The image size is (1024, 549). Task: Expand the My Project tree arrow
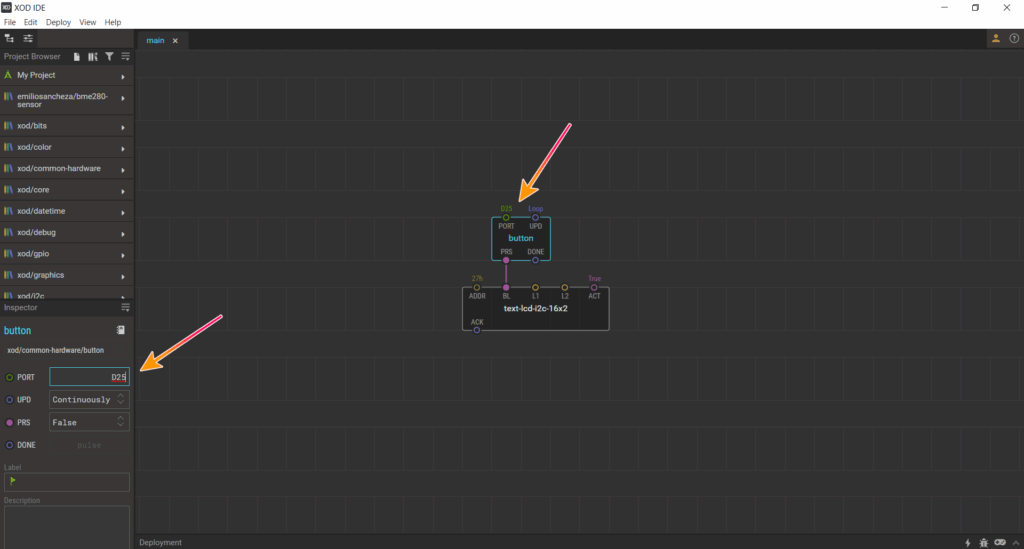(x=123, y=76)
